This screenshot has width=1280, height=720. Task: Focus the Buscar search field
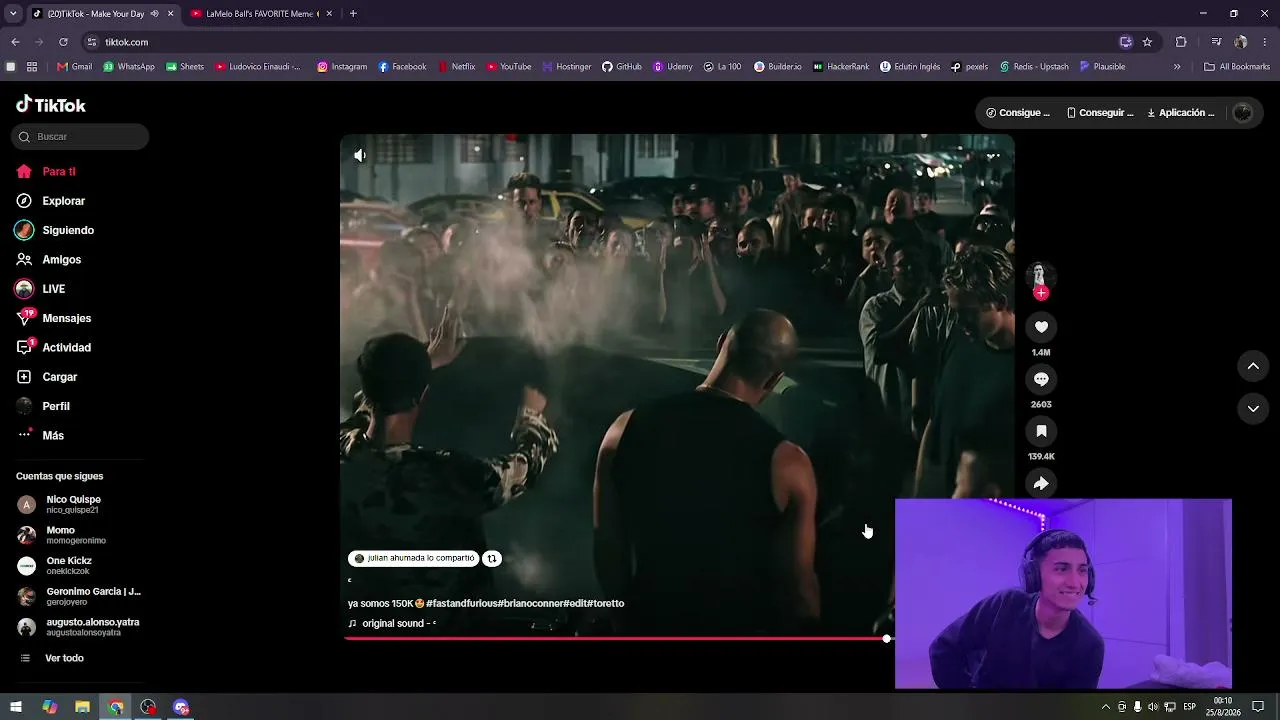pyautogui.click(x=80, y=137)
